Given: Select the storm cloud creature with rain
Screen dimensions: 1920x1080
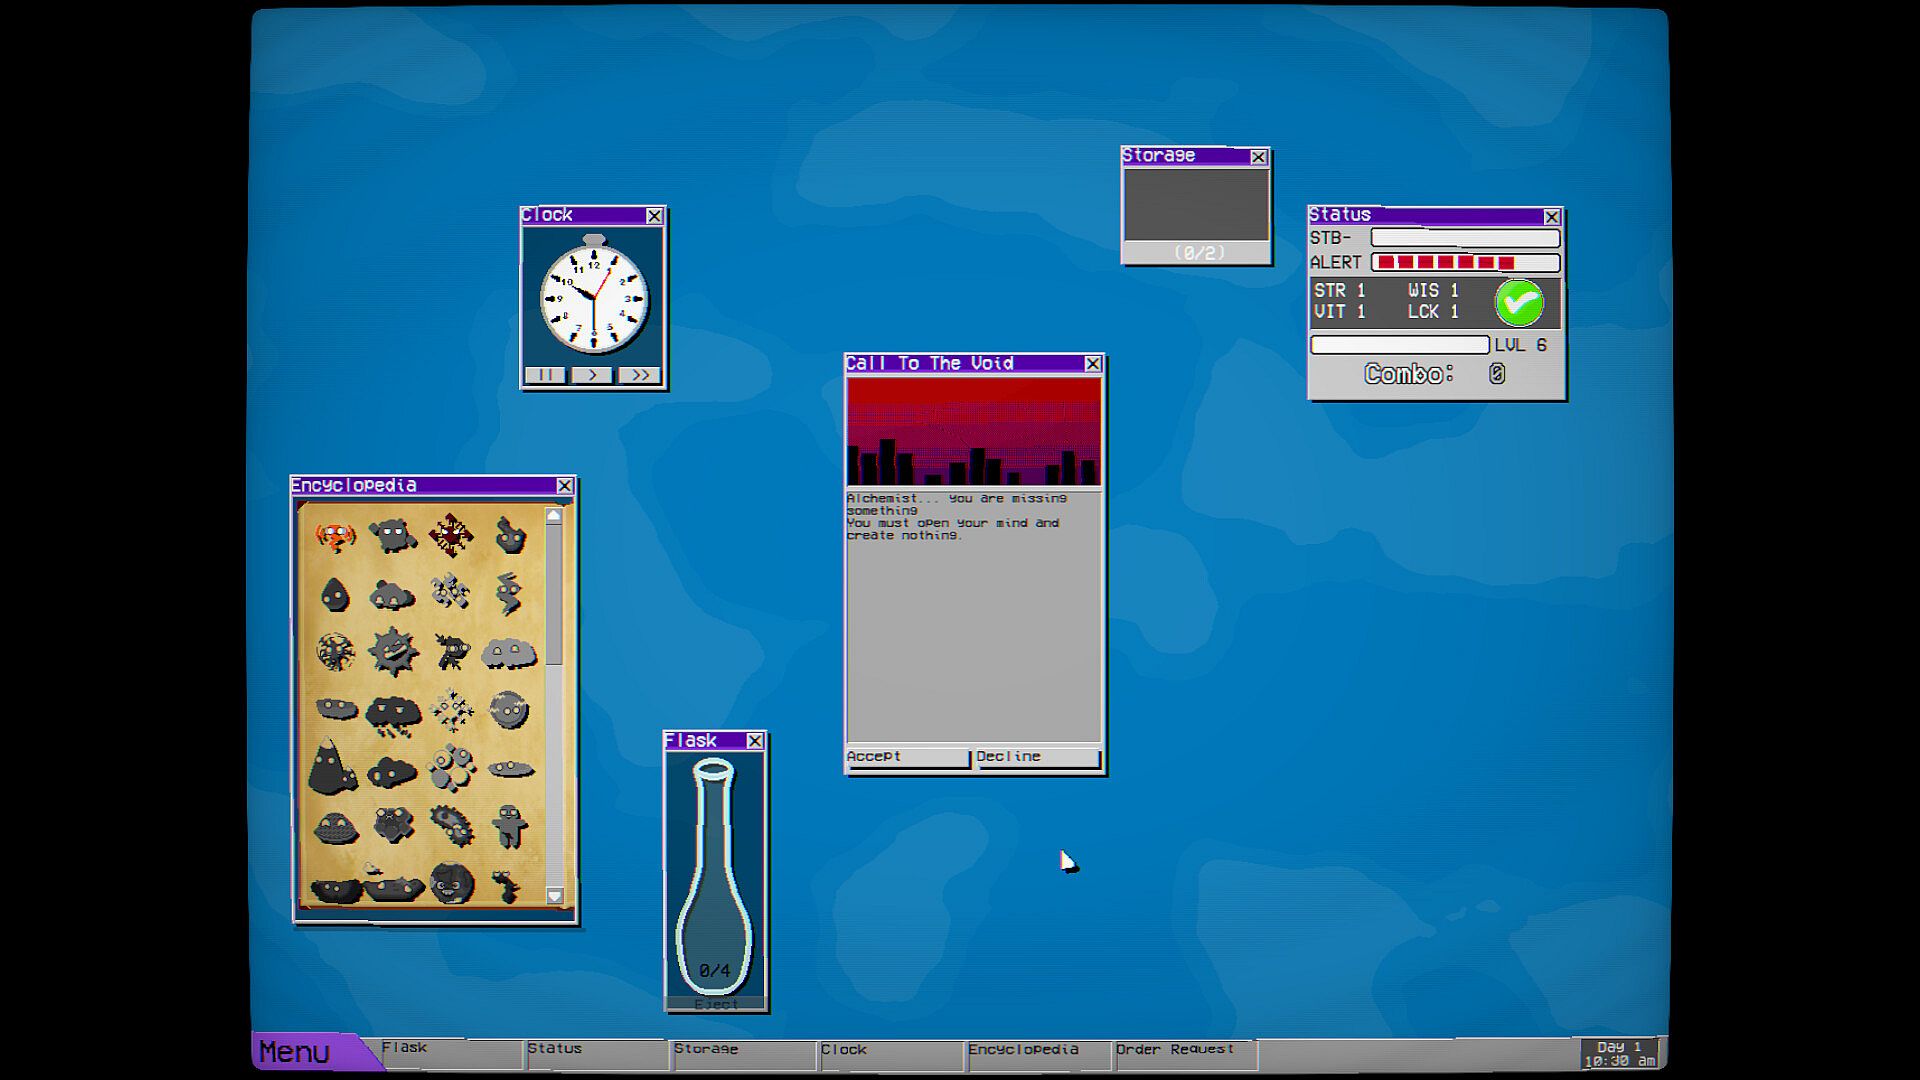Looking at the screenshot, I should coord(392,714).
